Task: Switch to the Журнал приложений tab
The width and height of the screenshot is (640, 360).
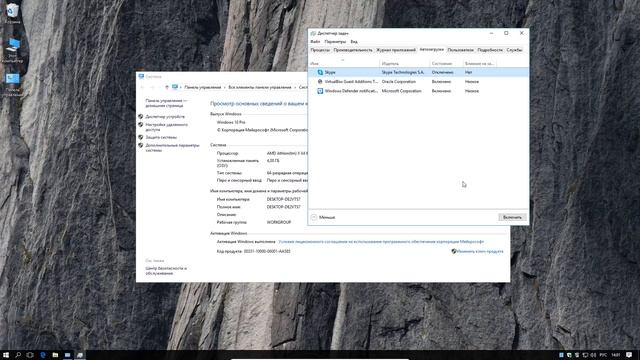Action: pyautogui.click(x=396, y=50)
